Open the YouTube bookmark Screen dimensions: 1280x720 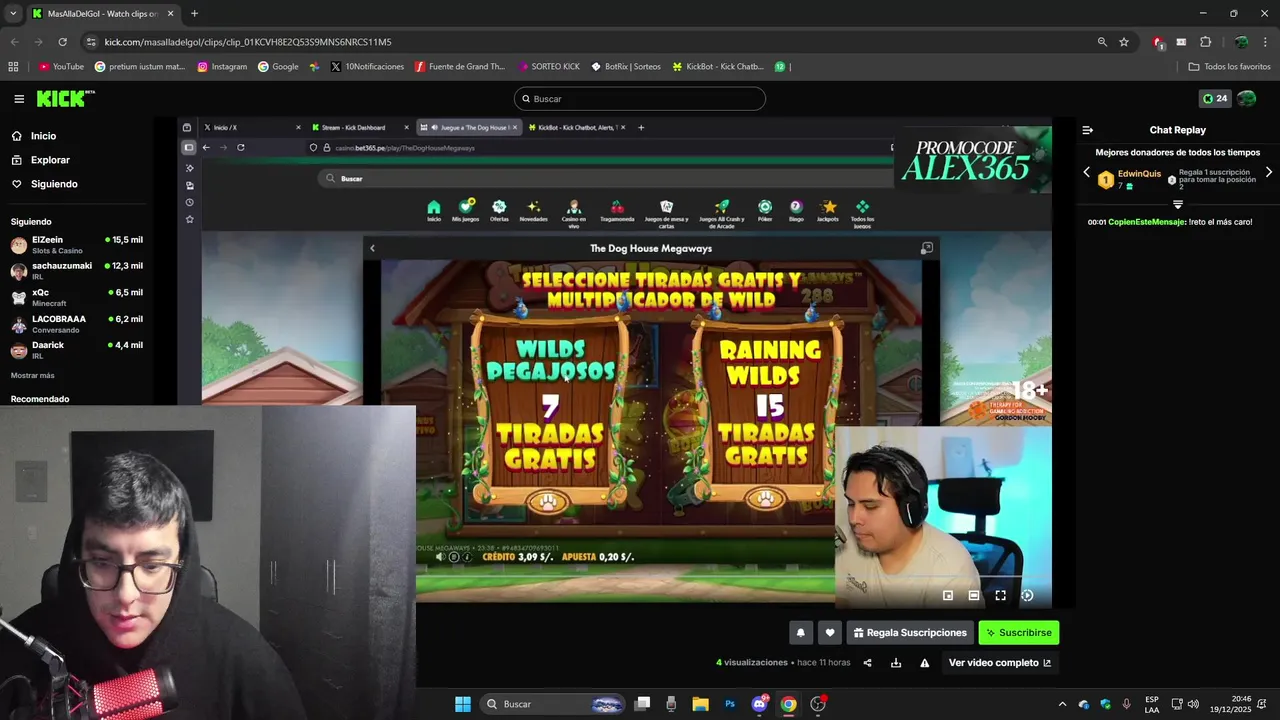click(61, 67)
